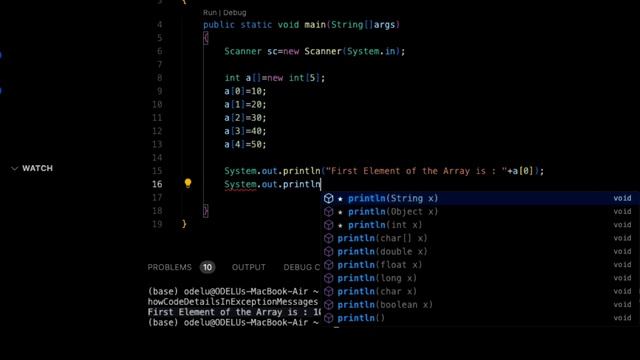Click the method icon beside println(String x)
Image resolution: width=640 pixels, height=360 pixels.
(329, 198)
